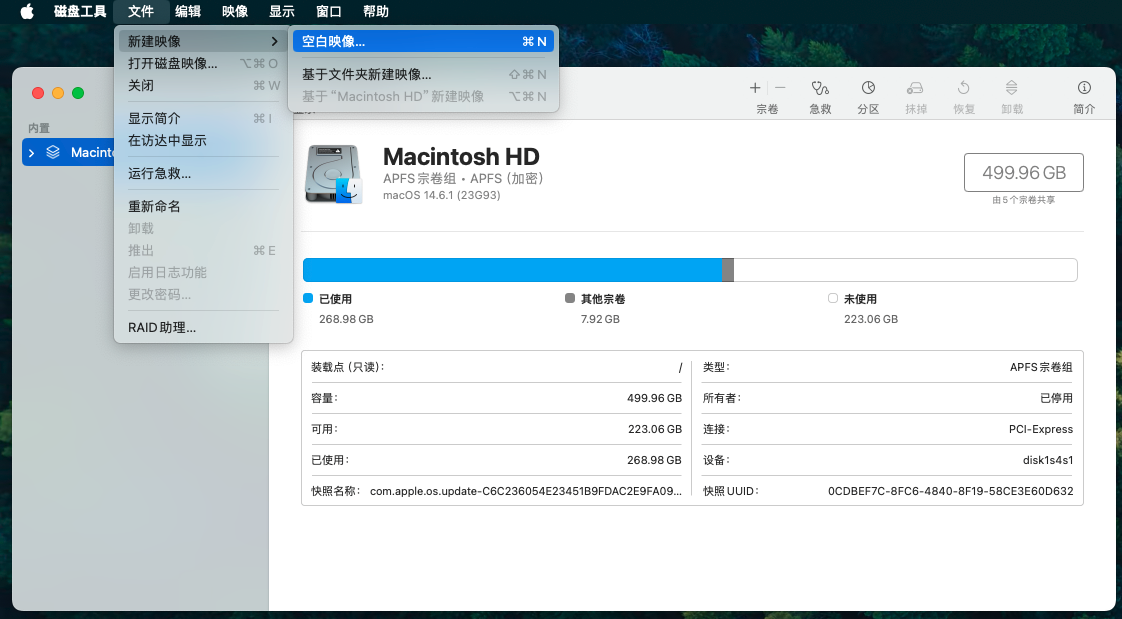Click the Macintosh HD drive icon
The image size is (1122, 619).
[333, 174]
